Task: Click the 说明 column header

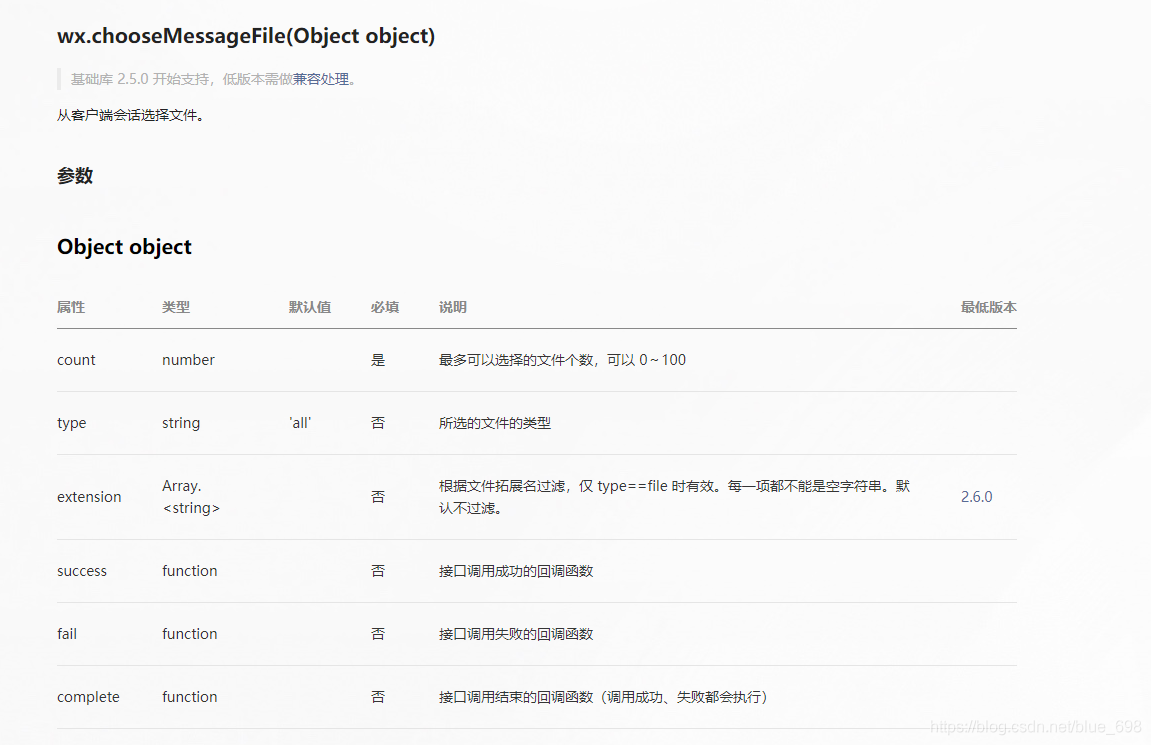Action: pyautogui.click(x=453, y=308)
